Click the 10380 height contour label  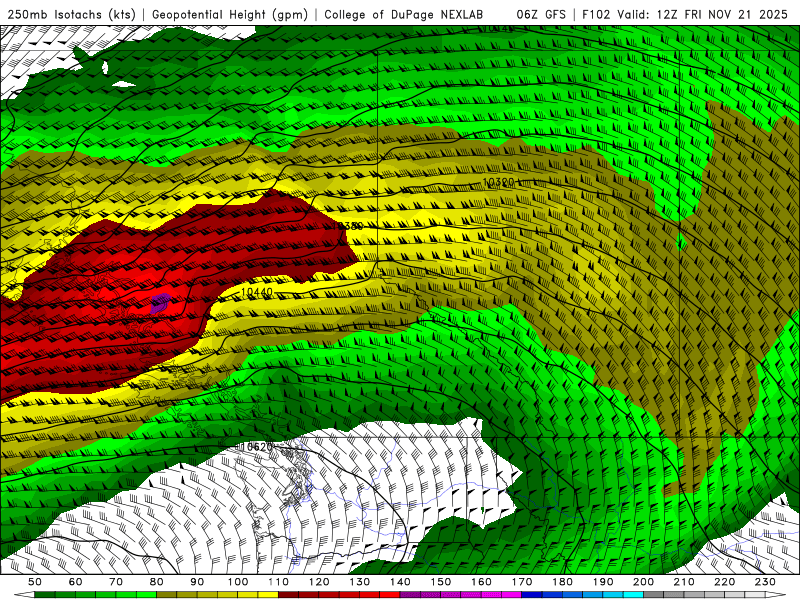coord(347,226)
